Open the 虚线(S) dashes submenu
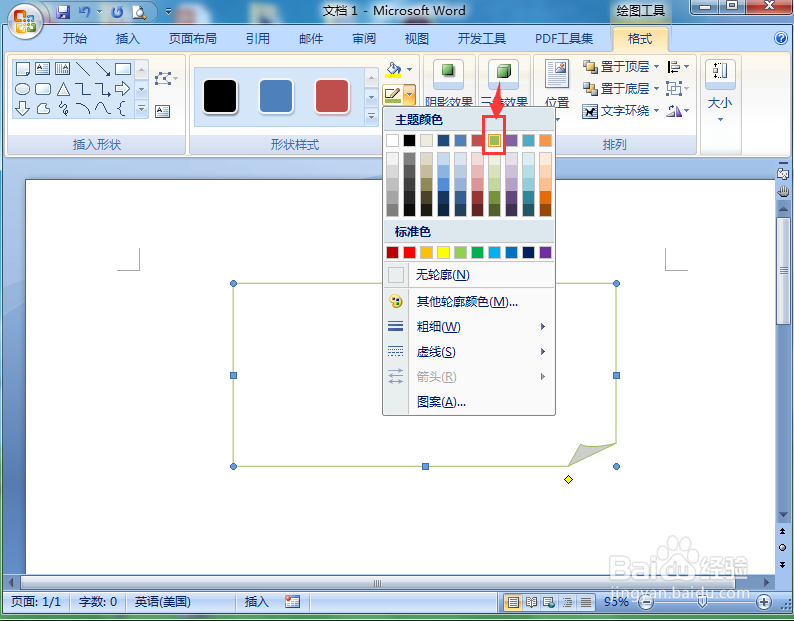Viewport: 794px width, 621px height. (x=469, y=352)
